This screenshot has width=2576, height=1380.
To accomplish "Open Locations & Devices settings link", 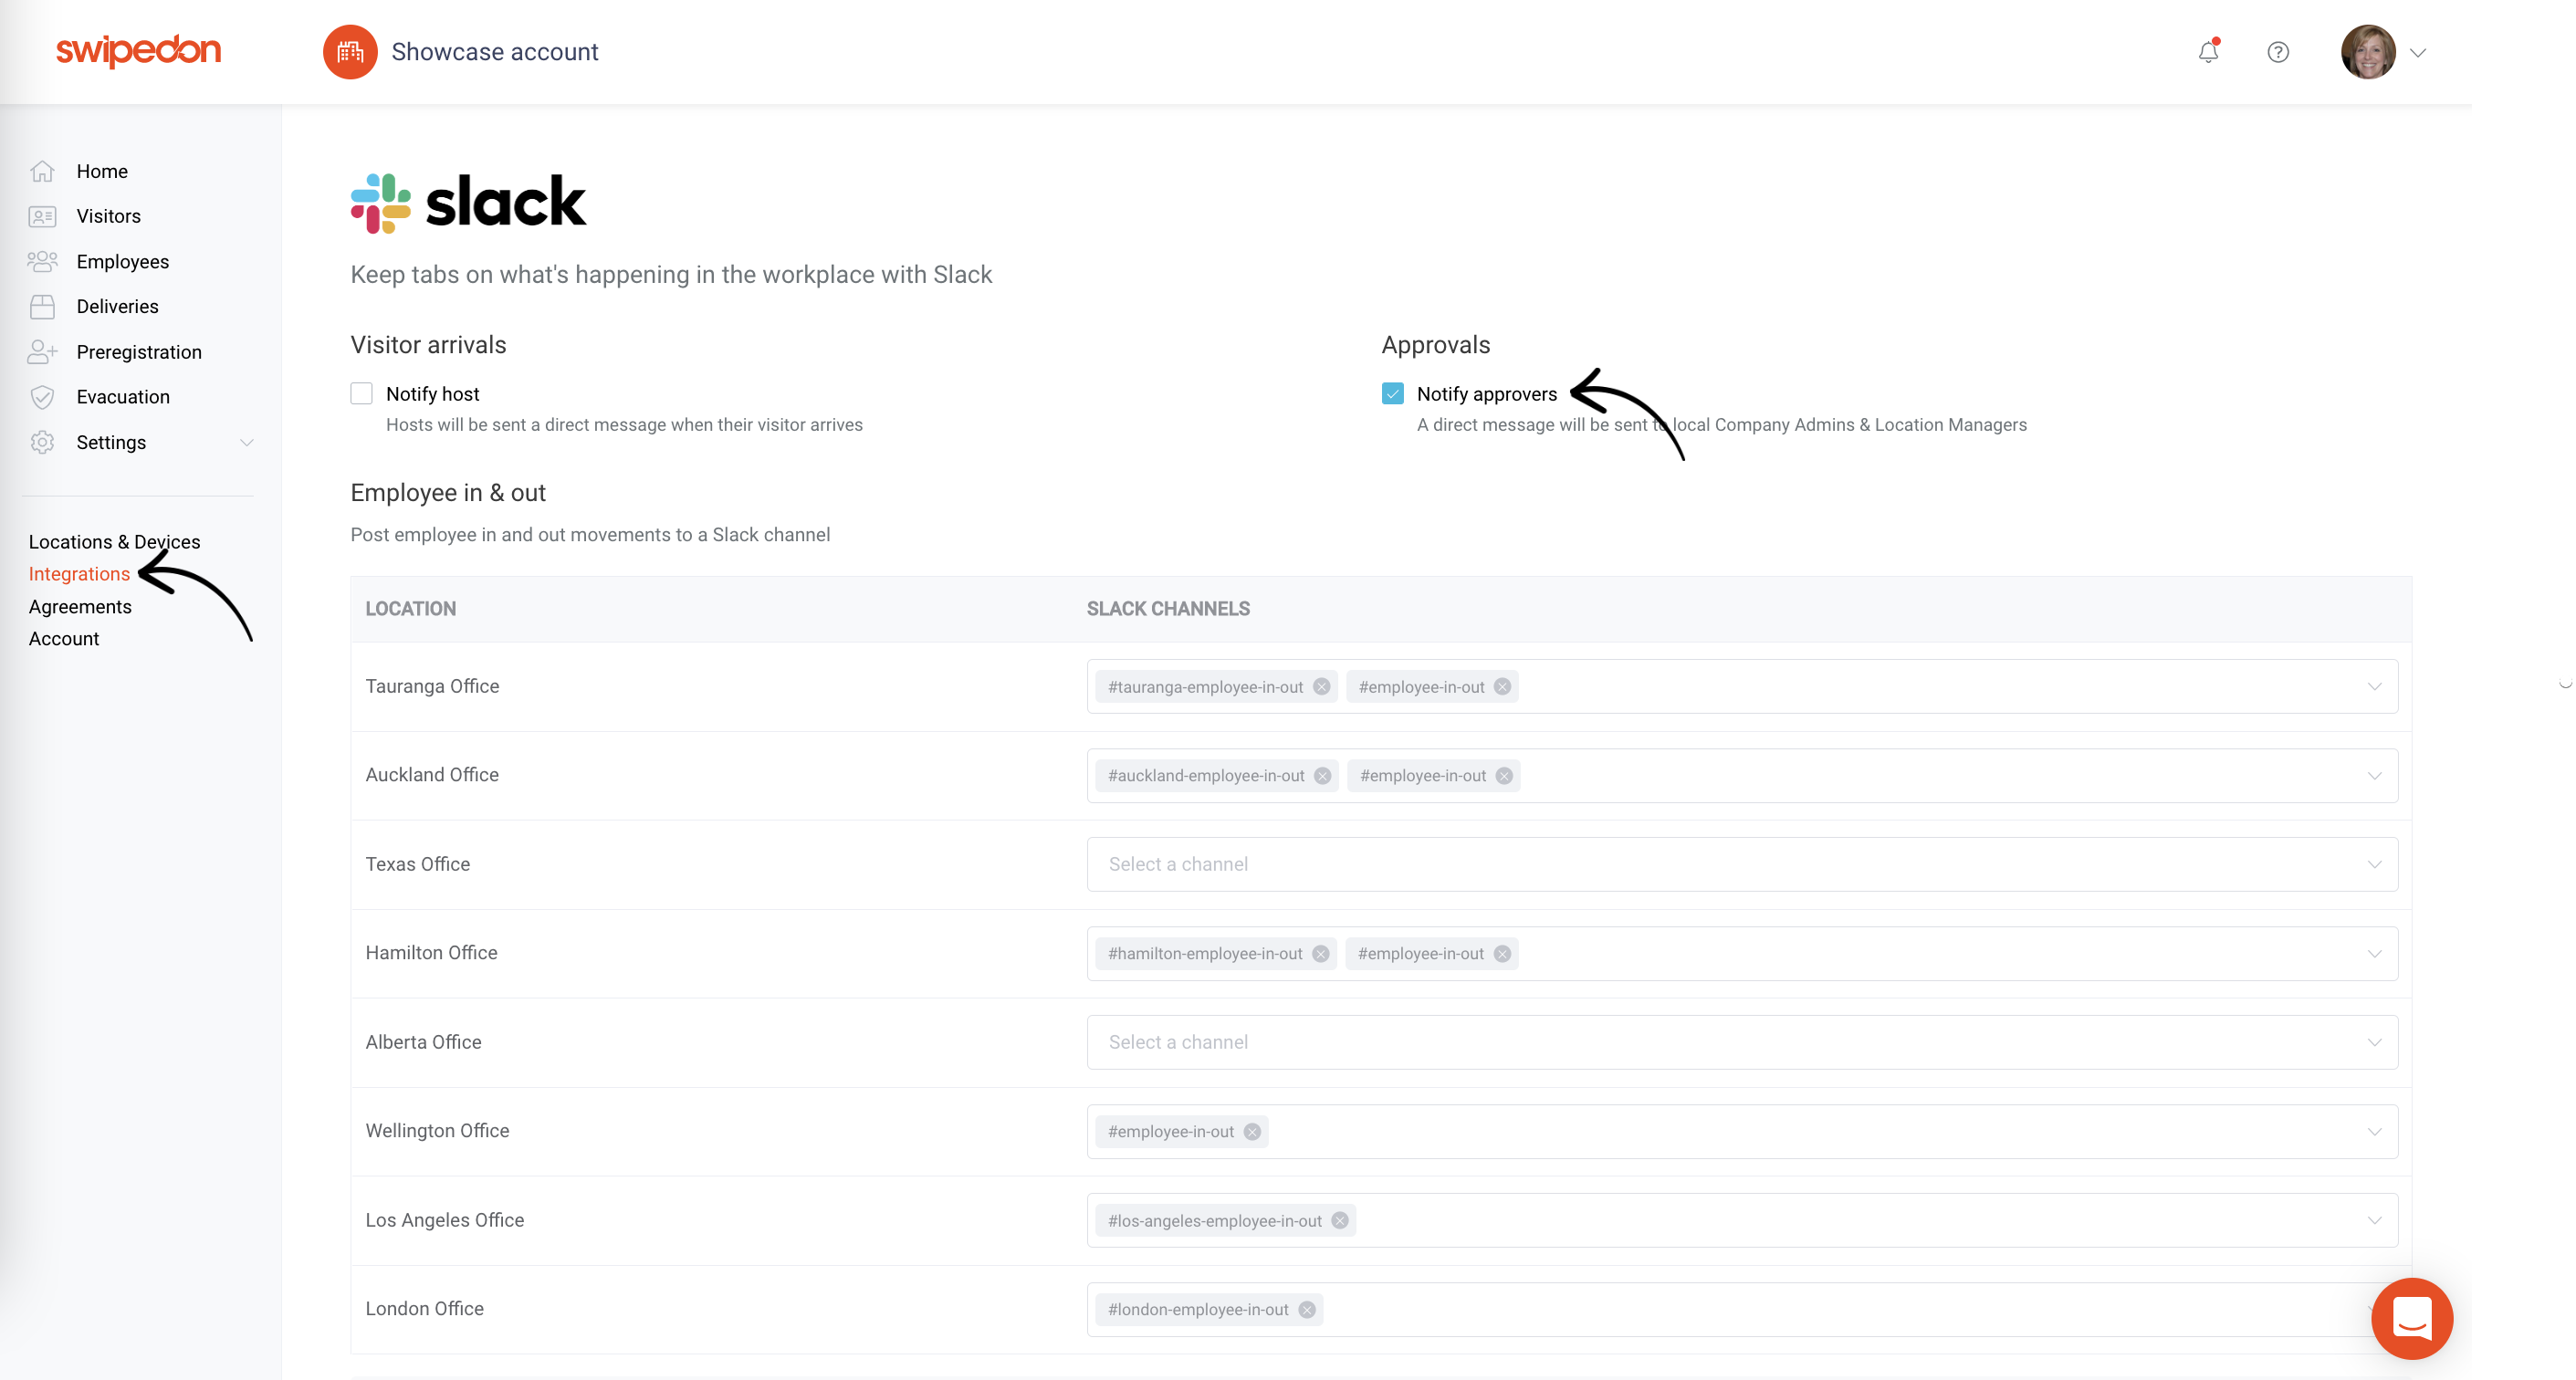I will 115,542.
